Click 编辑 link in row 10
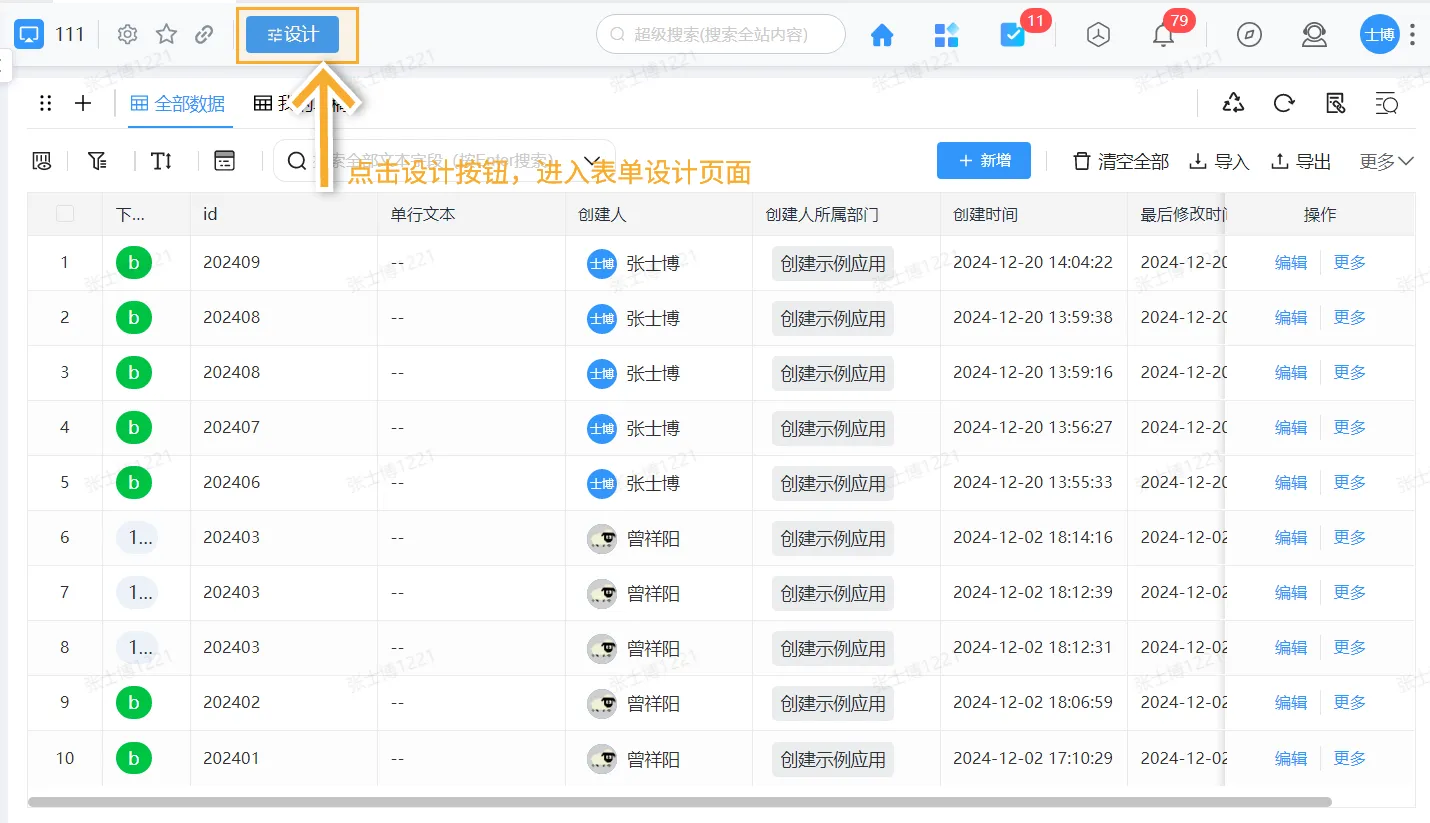 coord(1291,758)
